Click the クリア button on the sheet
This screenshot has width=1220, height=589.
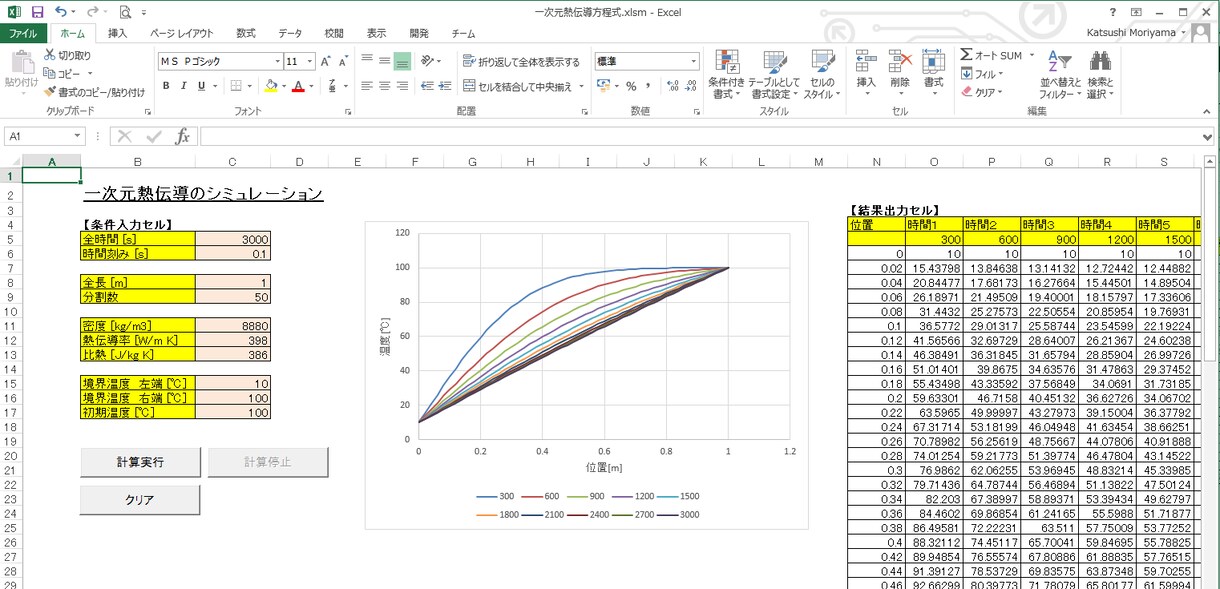click(x=140, y=500)
